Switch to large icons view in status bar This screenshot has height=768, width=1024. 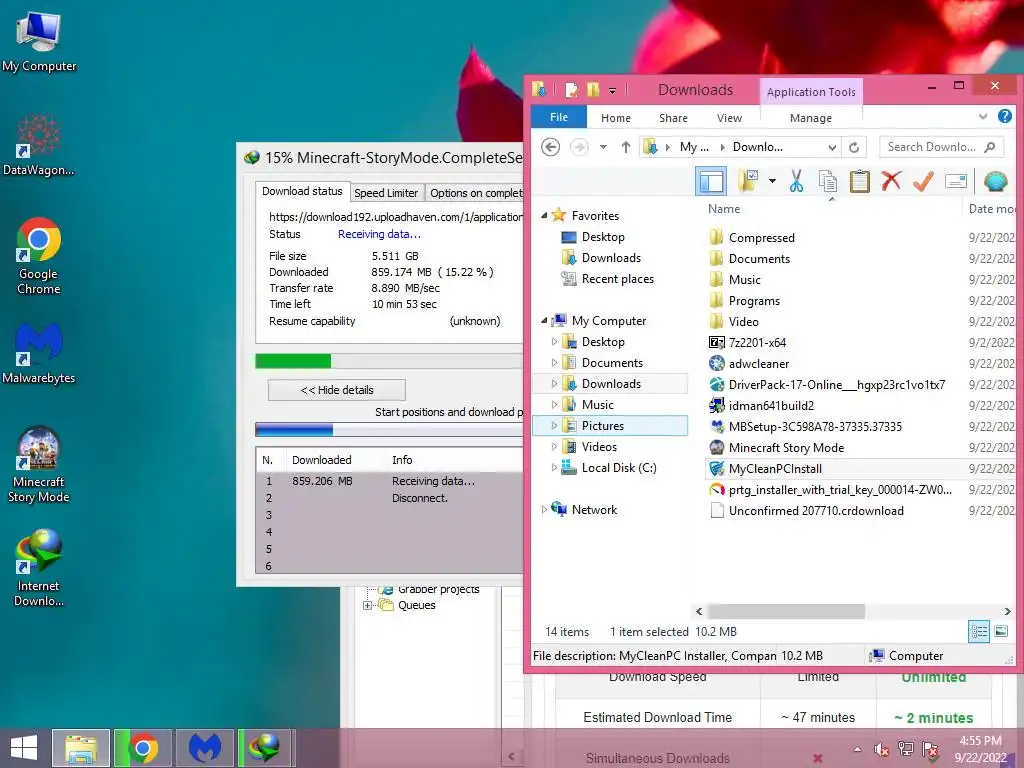tap(1000, 631)
